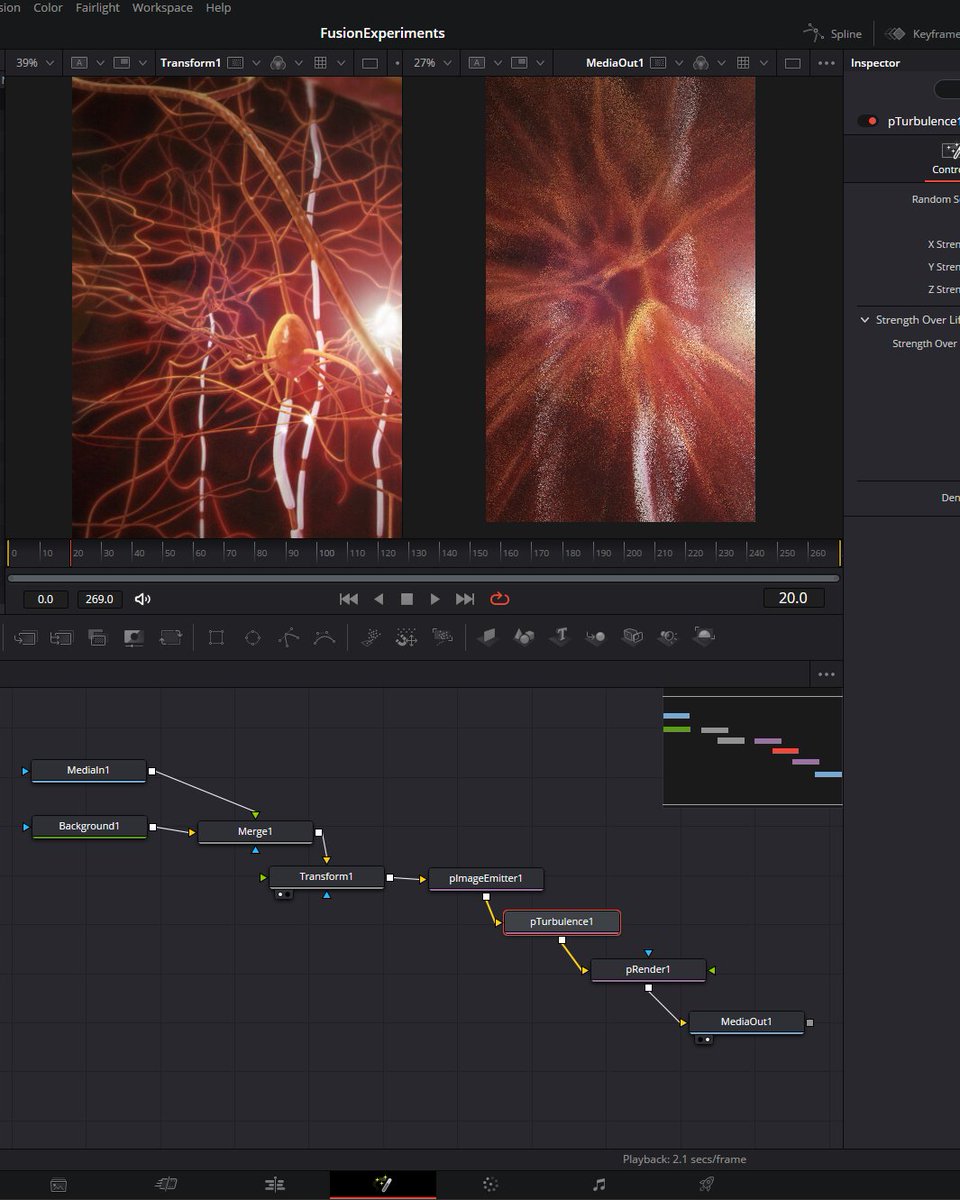Add a Camera 3D node
Viewport: 960px width, 1200px height.
coord(632,637)
